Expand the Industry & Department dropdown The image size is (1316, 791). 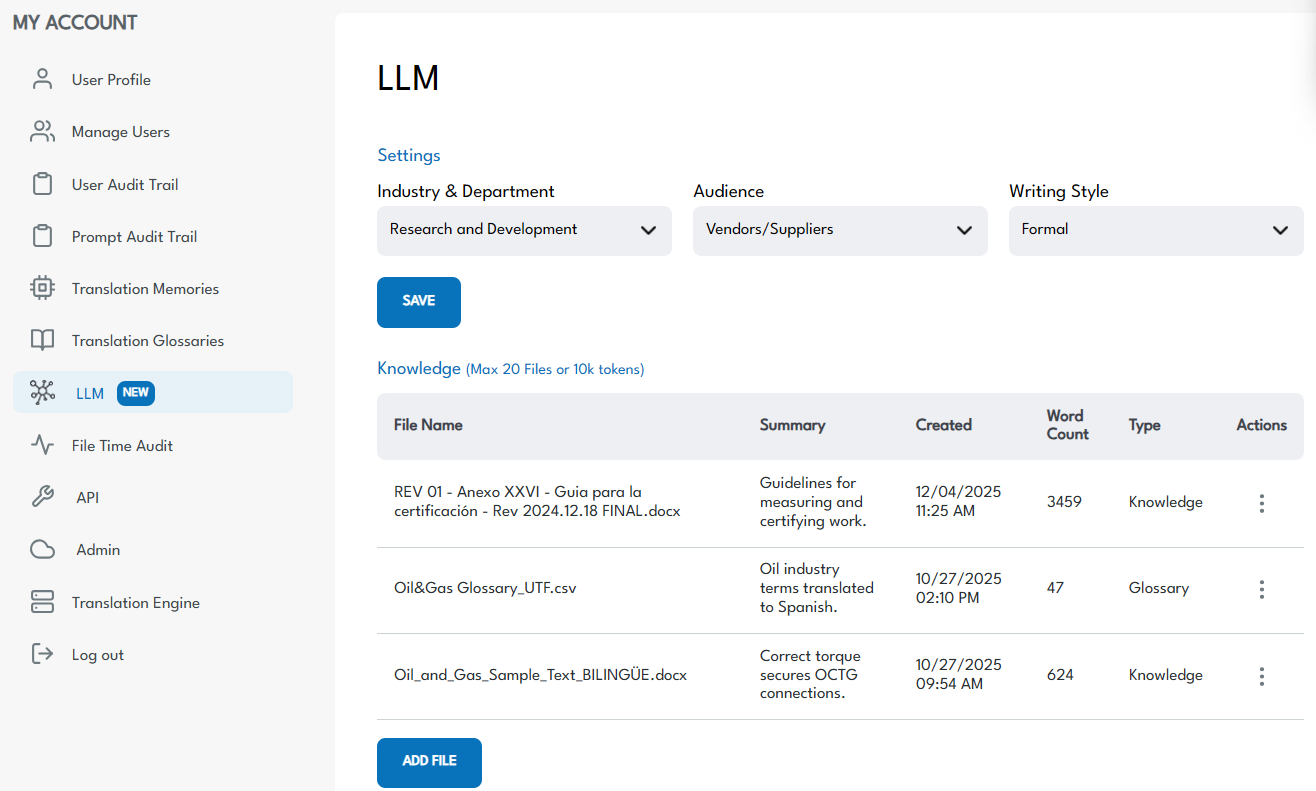click(x=524, y=230)
